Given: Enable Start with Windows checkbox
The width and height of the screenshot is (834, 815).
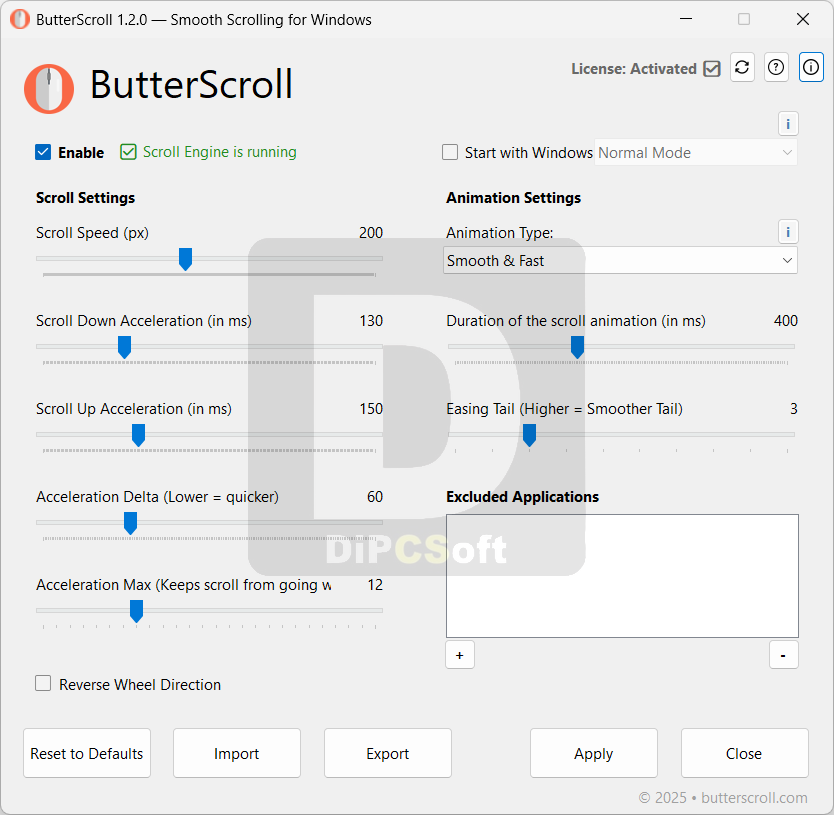Looking at the screenshot, I should (x=450, y=152).
